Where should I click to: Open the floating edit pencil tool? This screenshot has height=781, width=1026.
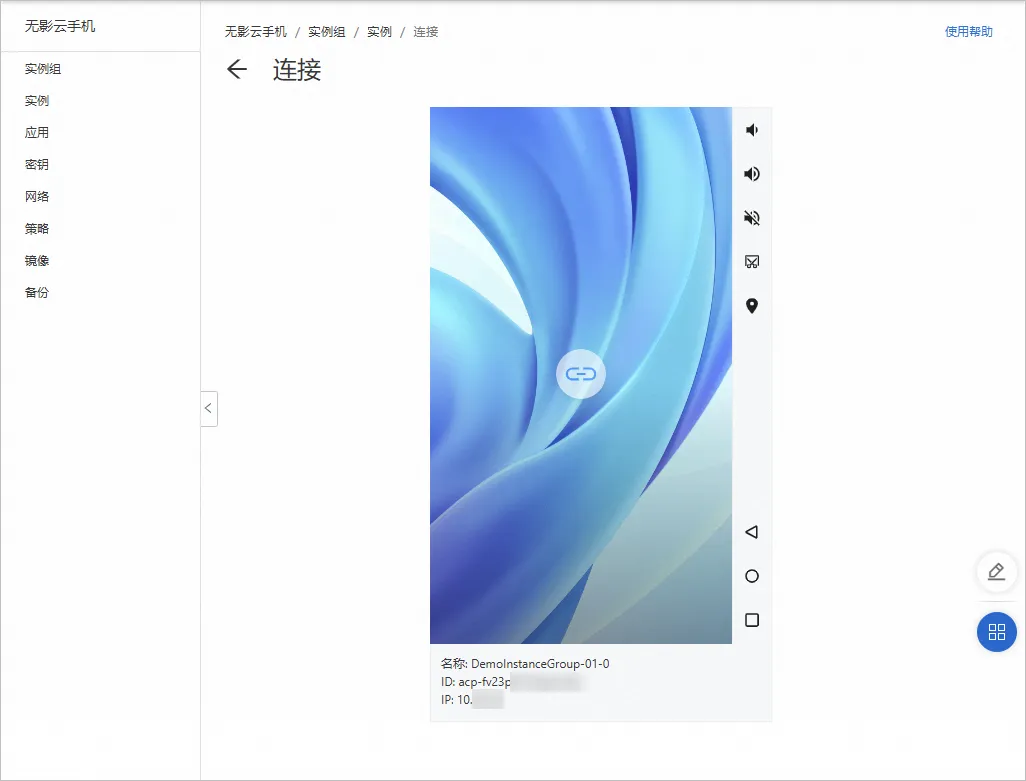(996, 571)
